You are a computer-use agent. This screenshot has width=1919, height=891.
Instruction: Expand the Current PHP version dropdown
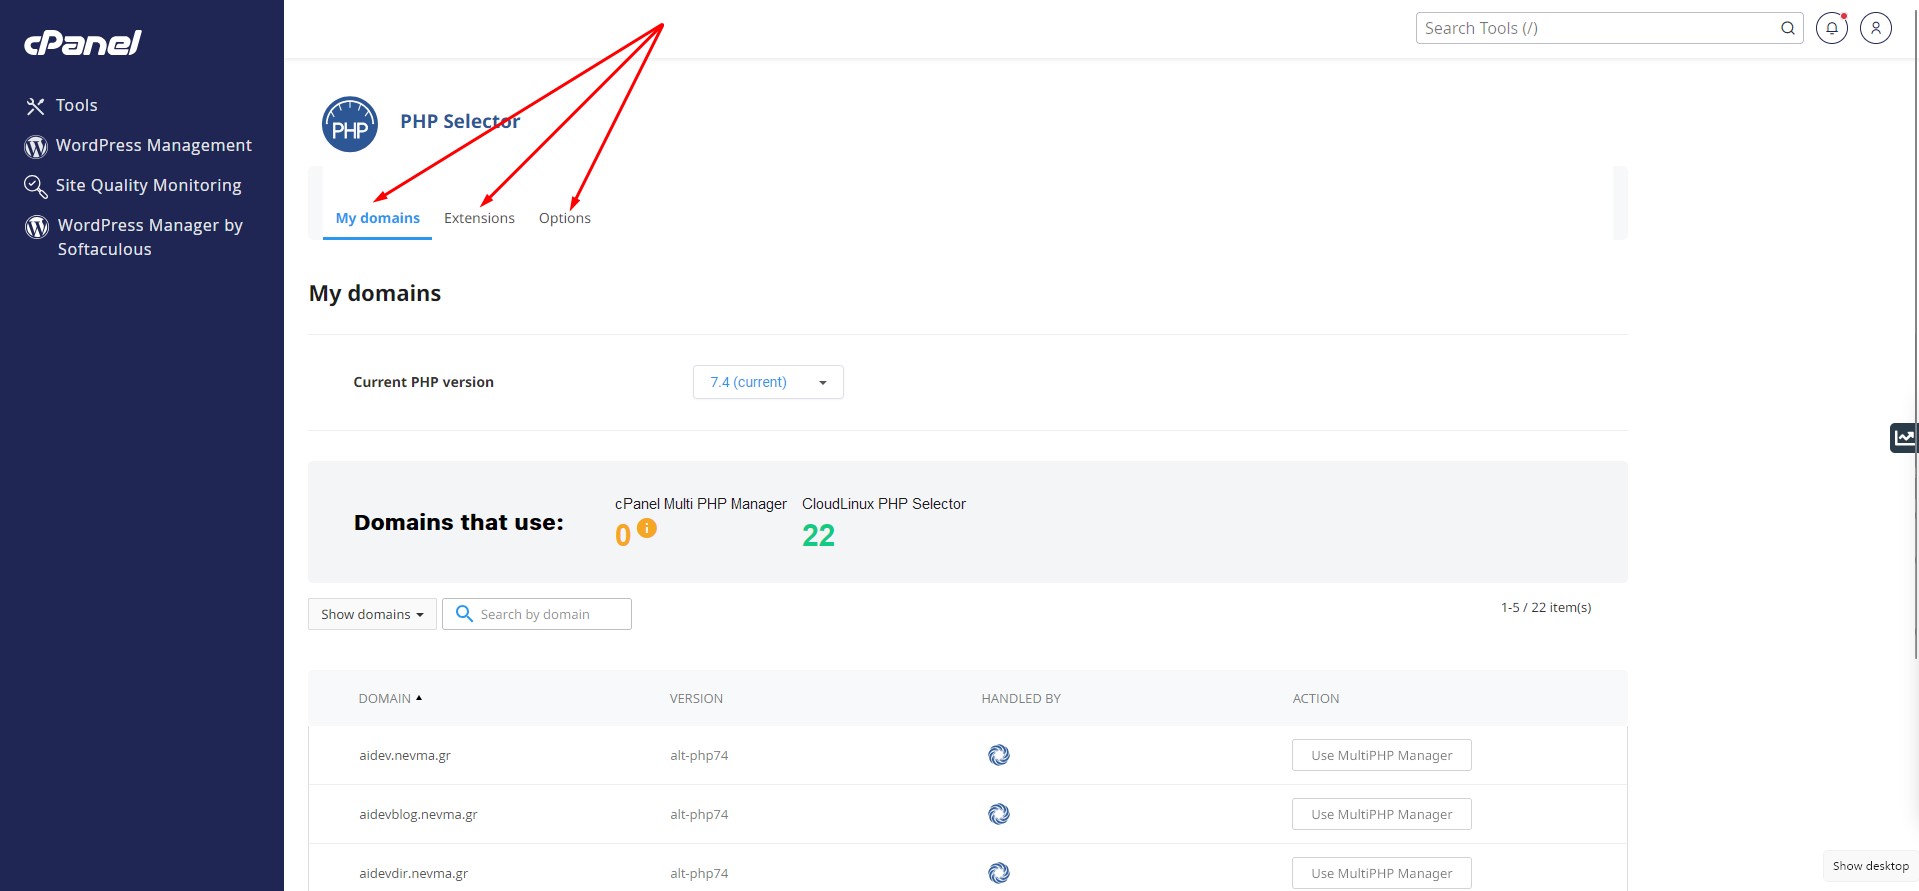point(767,382)
